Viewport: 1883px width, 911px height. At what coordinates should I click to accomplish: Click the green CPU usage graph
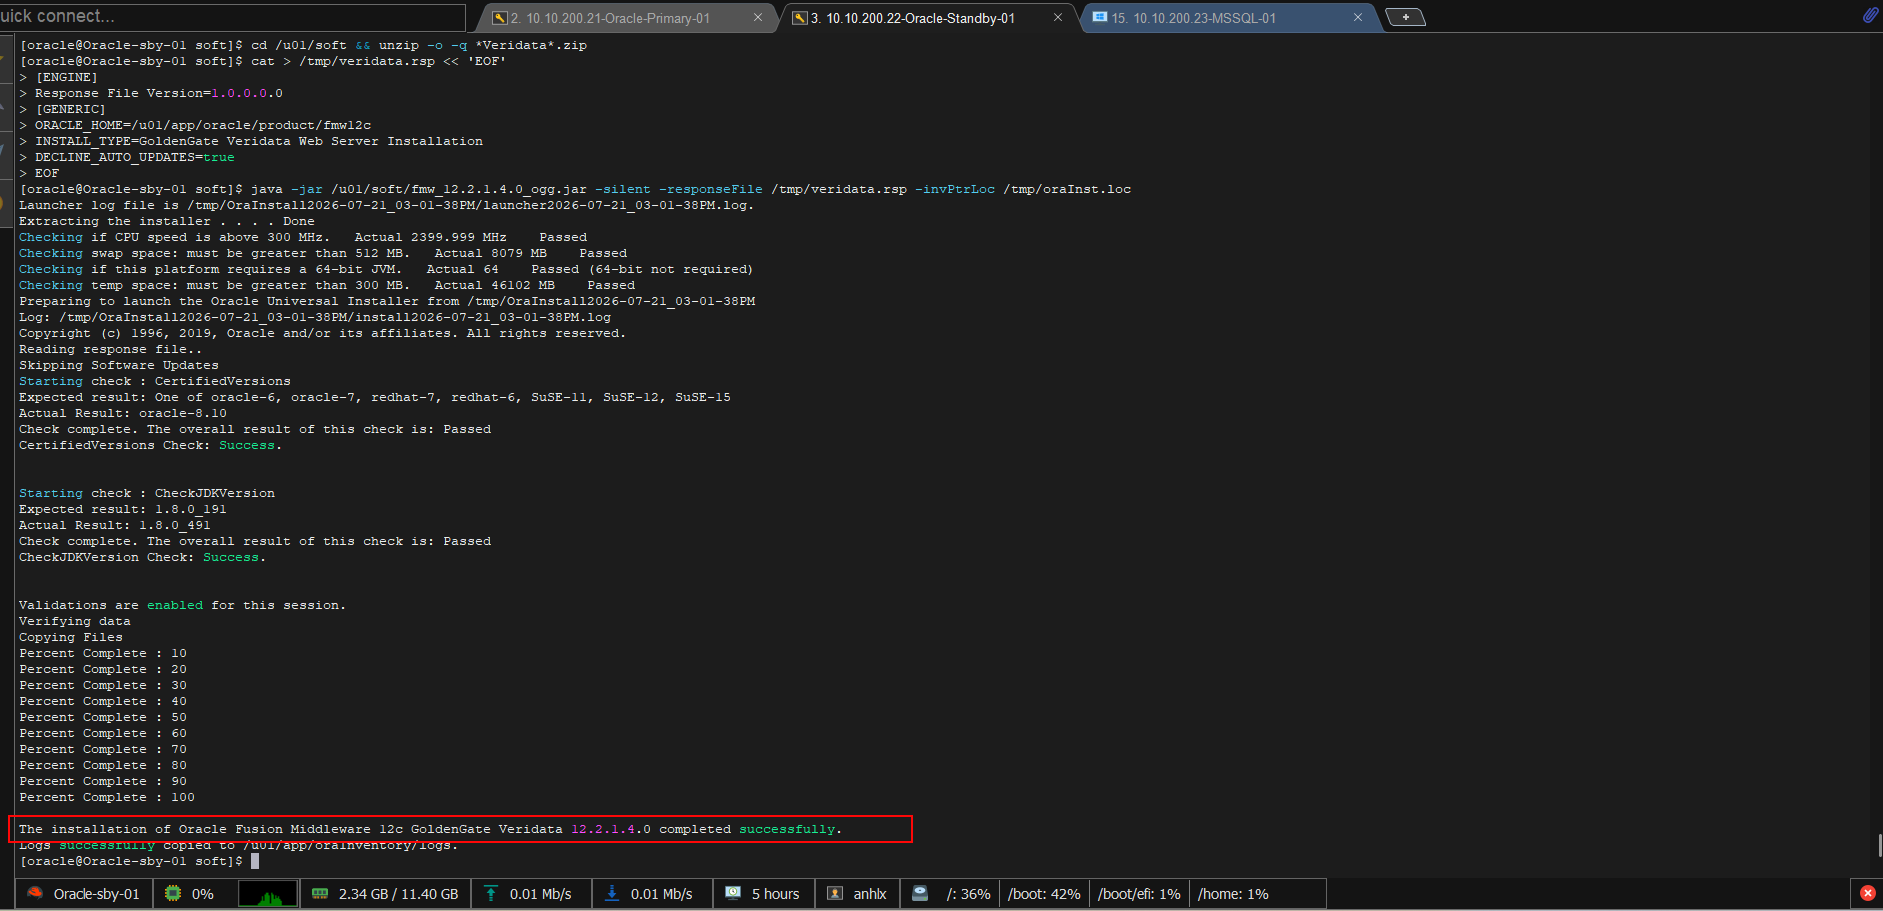[268, 893]
